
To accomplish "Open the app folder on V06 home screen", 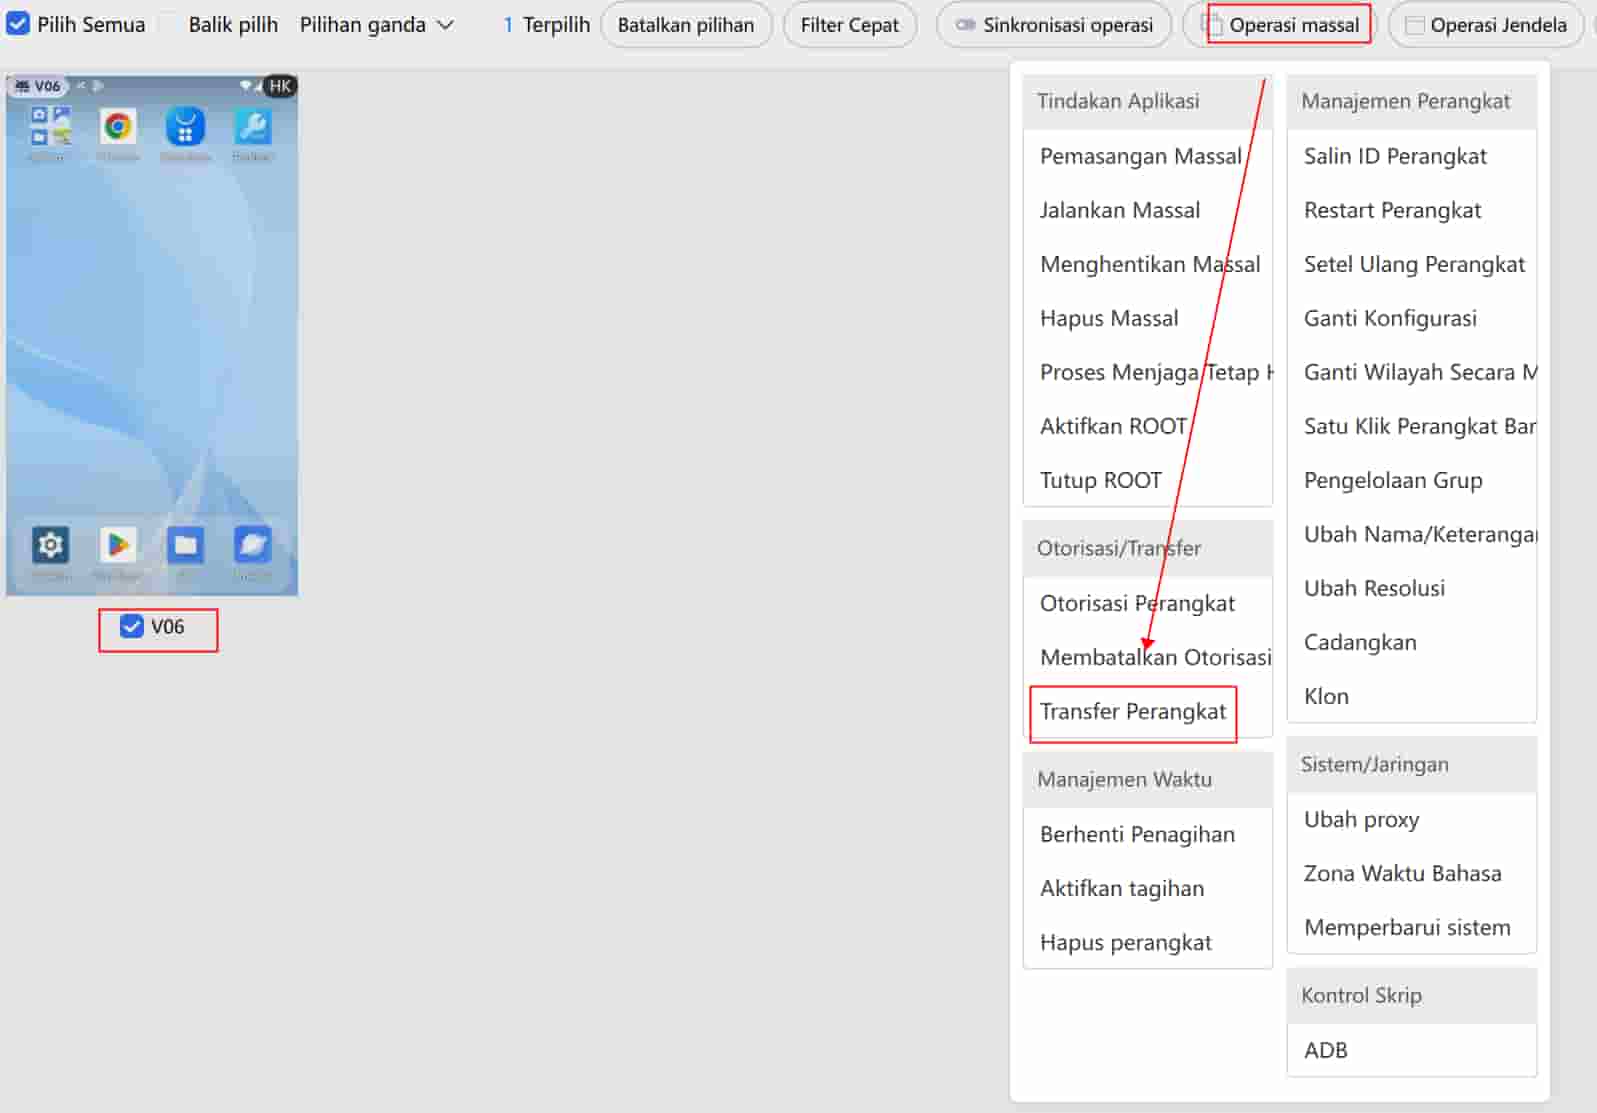I will [x=50, y=127].
